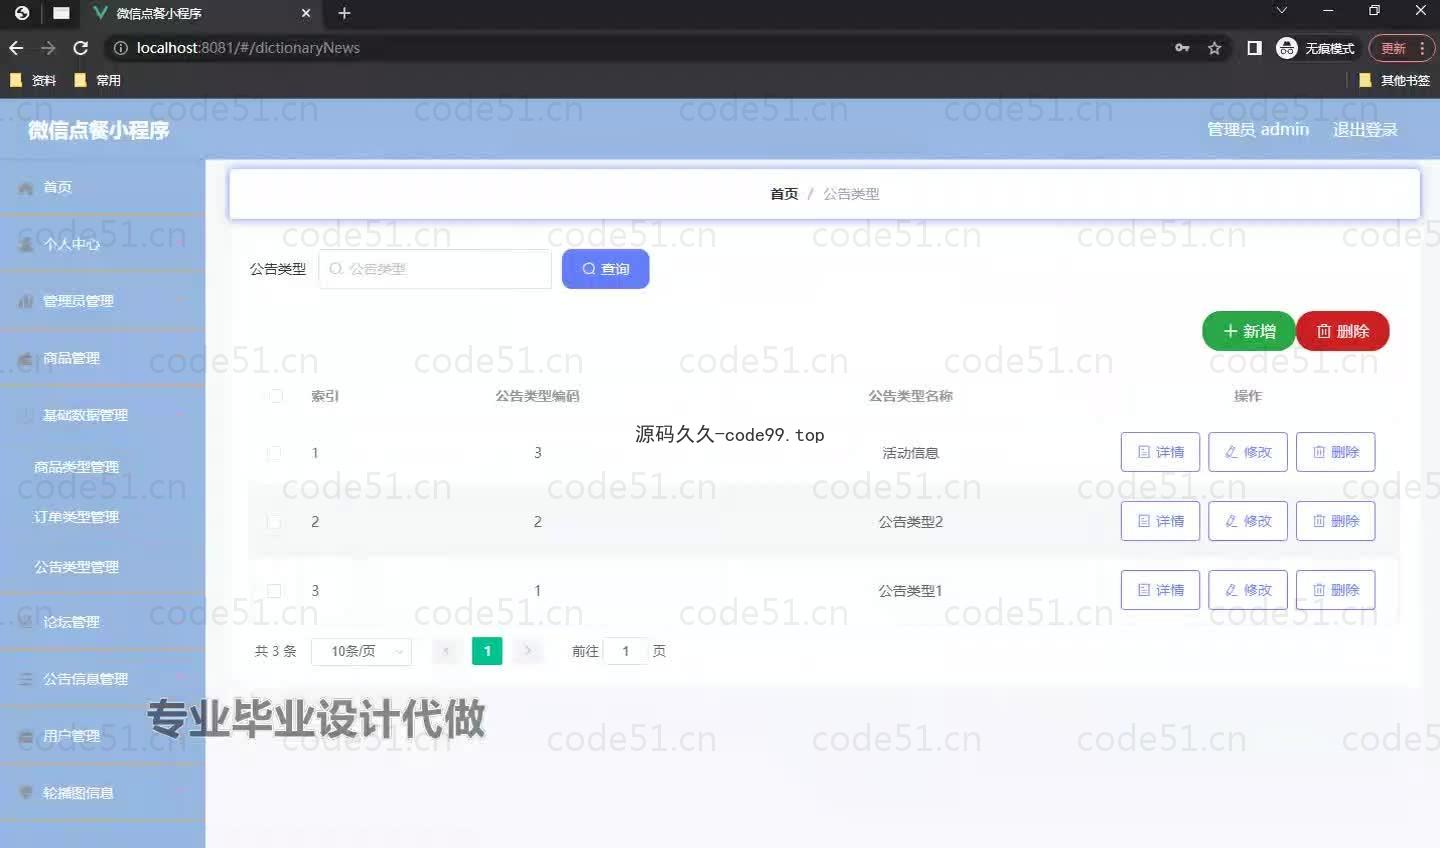Select page 1 in pagination

click(487, 651)
